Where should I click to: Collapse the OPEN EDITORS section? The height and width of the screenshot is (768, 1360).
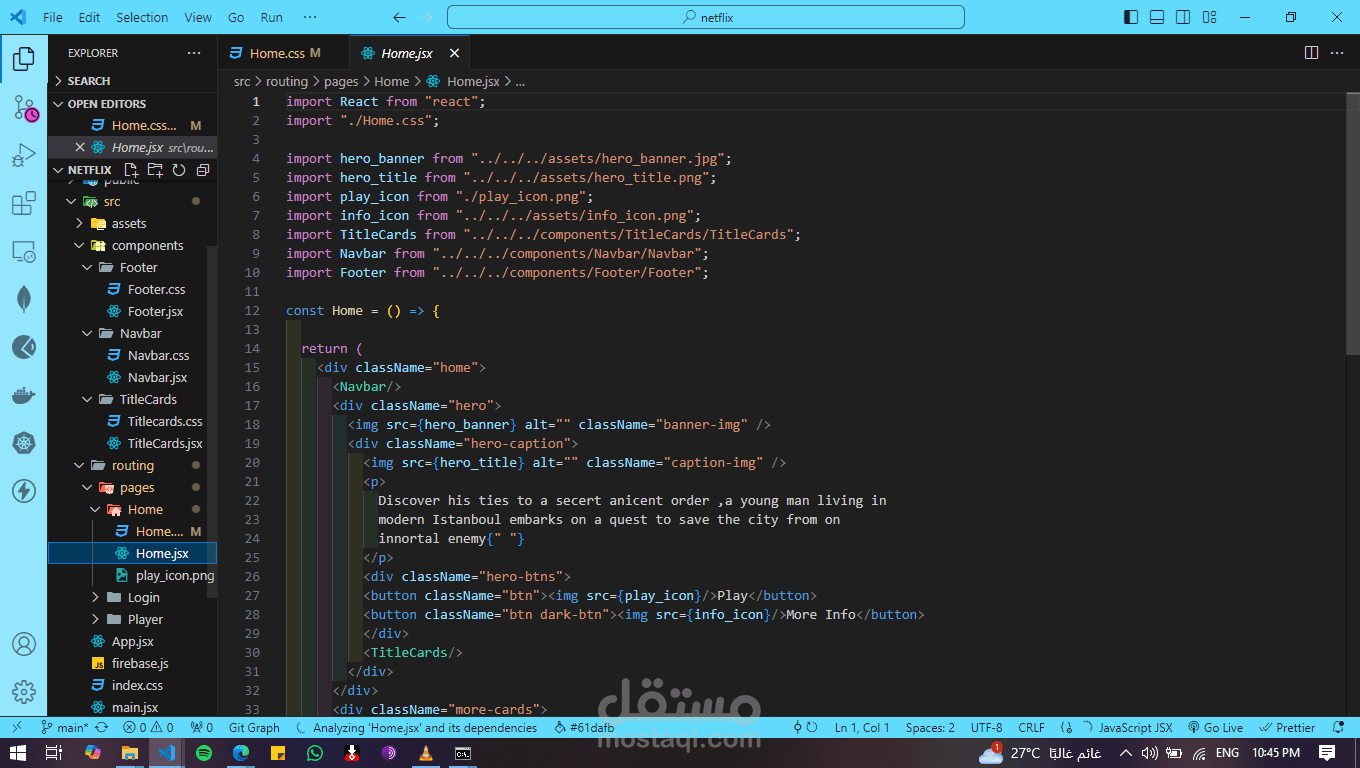(x=132, y=104)
